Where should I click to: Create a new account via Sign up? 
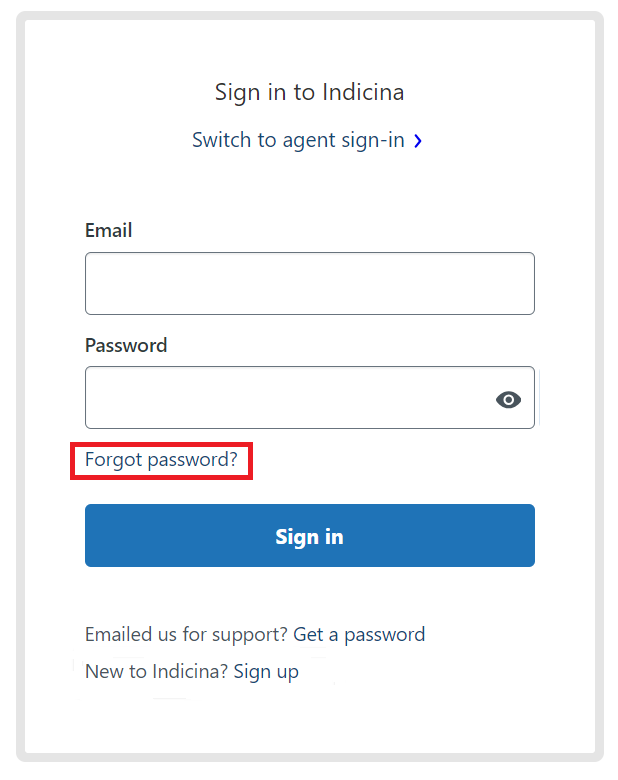point(266,671)
